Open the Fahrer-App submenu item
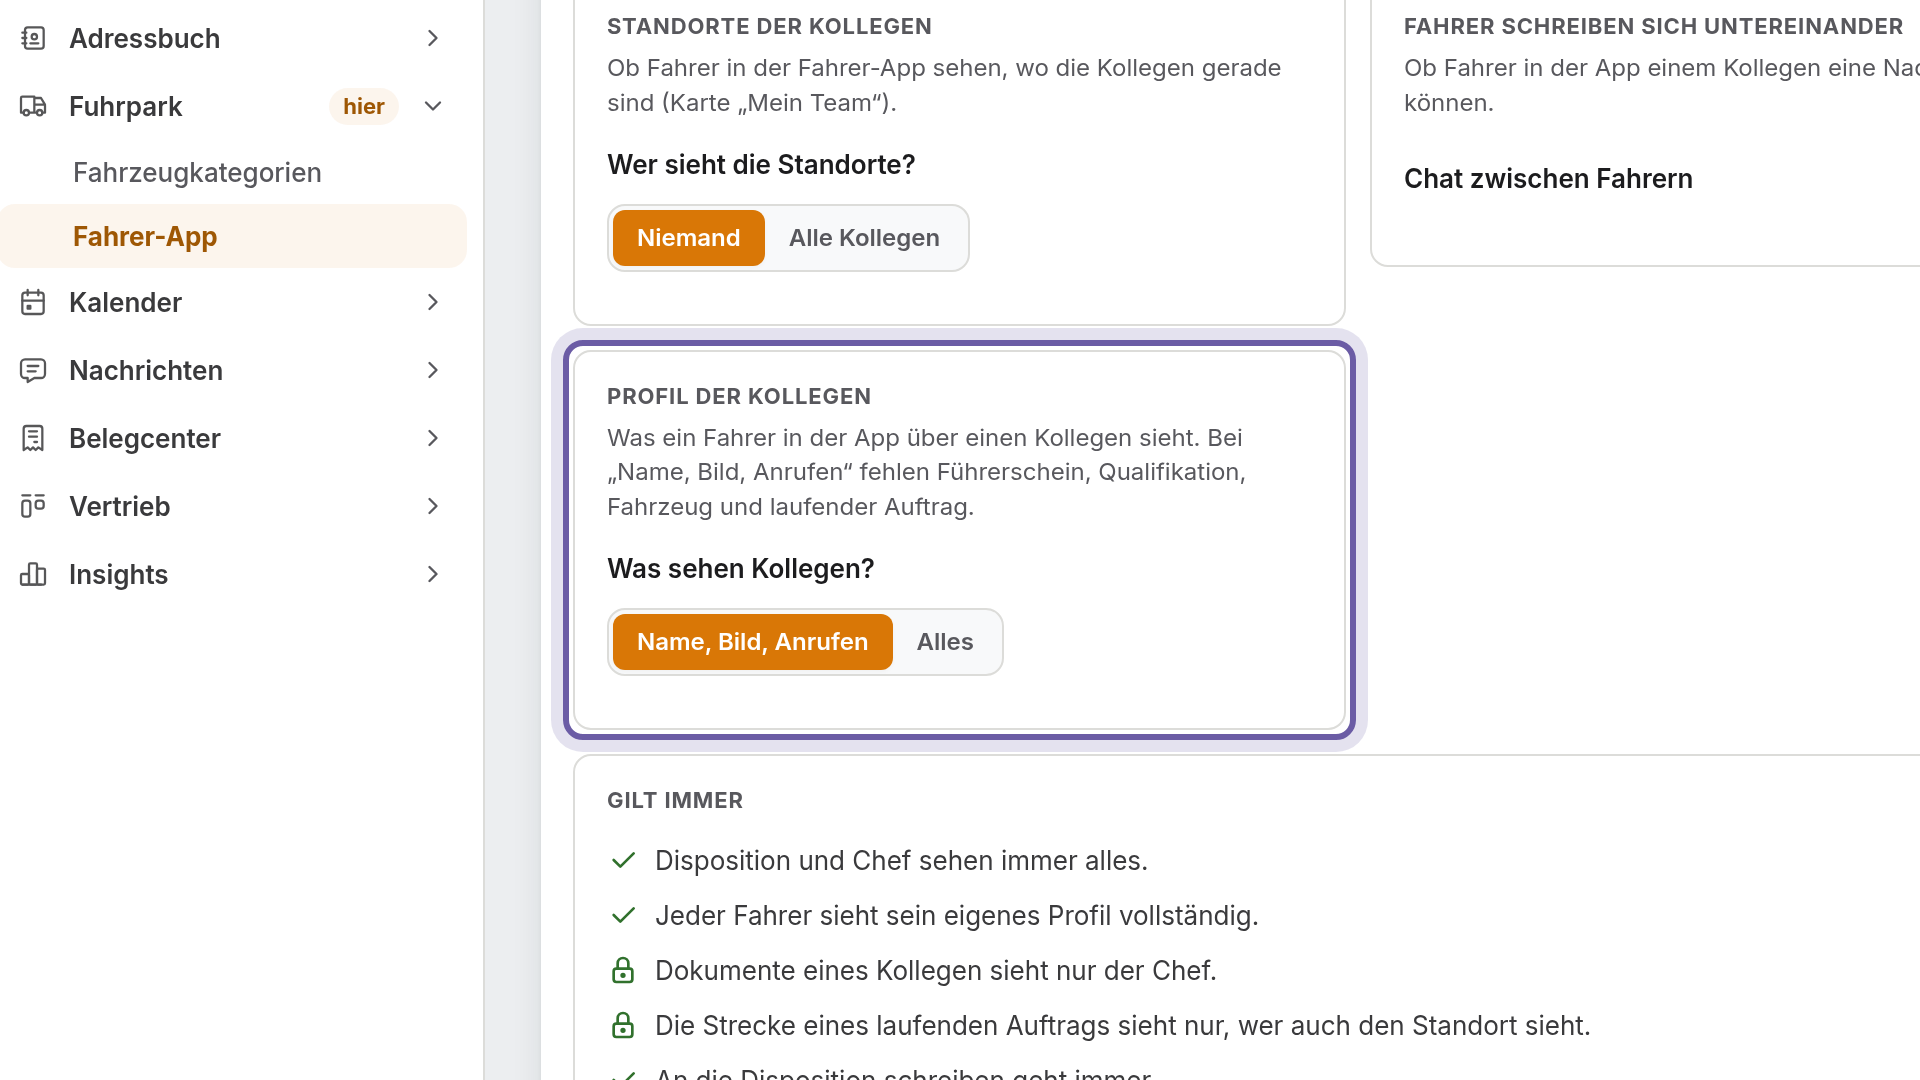The height and width of the screenshot is (1080, 1920). (233, 236)
